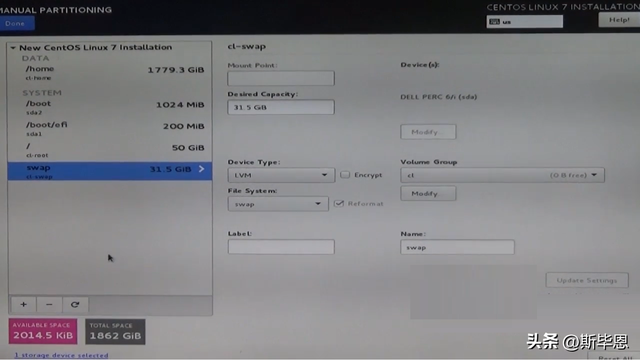The height and width of the screenshot is (361, 640).
Task: Click the keyboard layout us indicator
Action: pyautogui.click(x=524, y=22)
